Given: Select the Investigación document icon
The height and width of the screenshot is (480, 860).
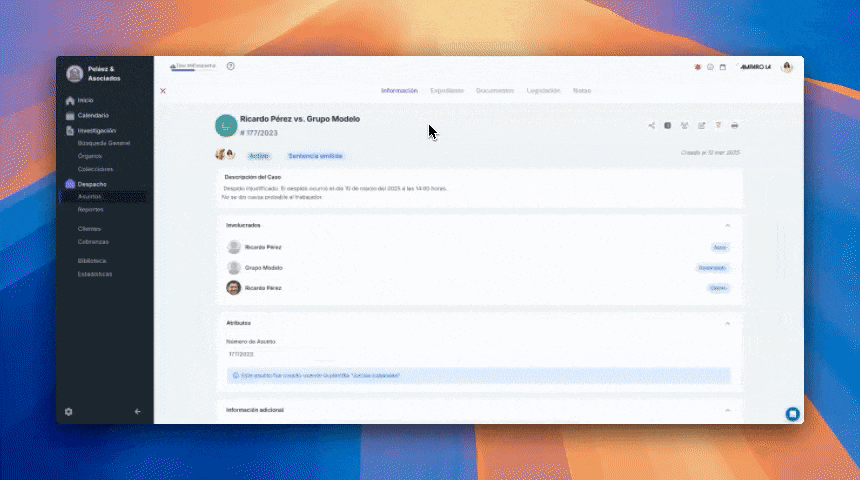Looking at the screenshot, I should click(70, 131).
